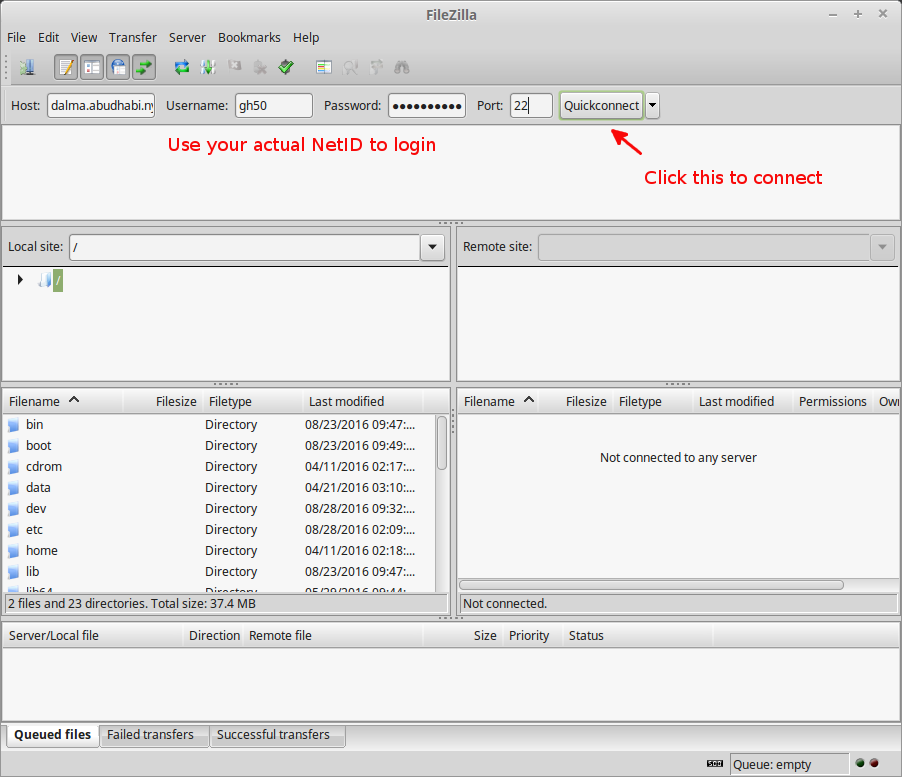
Task: Click the binoculars file search icon
Action: pos(402,68)
